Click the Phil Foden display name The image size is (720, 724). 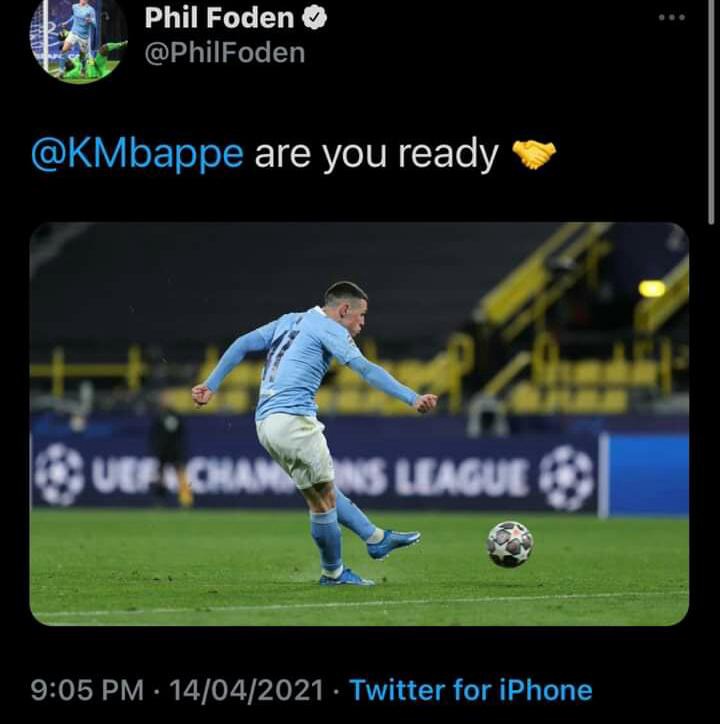(219, 18)
